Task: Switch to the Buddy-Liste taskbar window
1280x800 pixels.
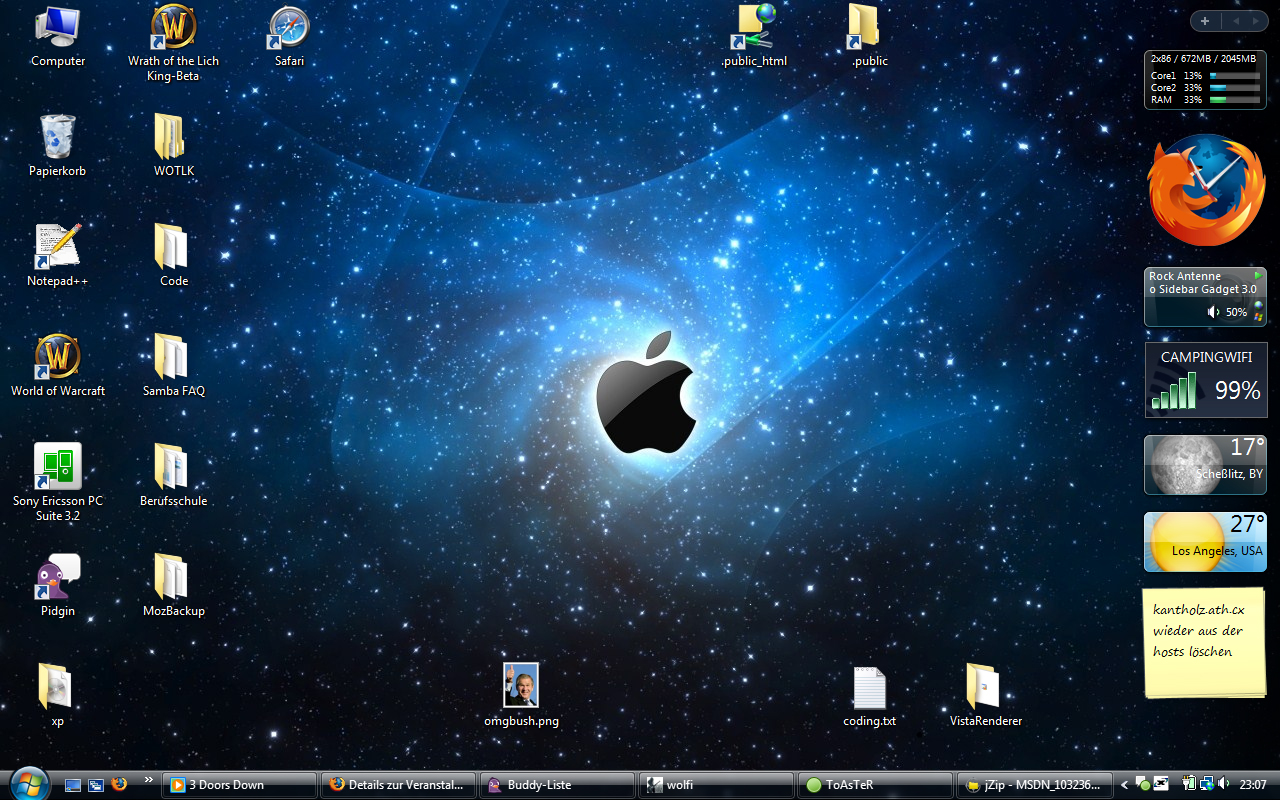Action: point(557,785)
